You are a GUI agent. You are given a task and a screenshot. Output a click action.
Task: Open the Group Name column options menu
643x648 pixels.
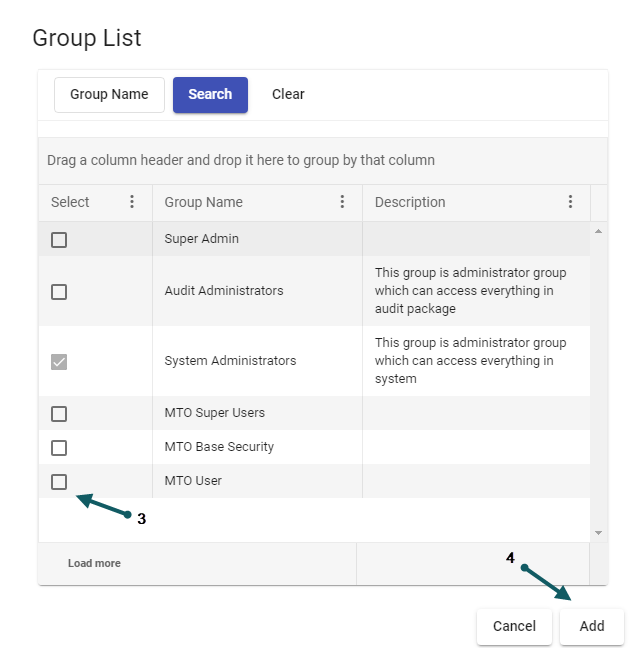[x=342, y=202]
